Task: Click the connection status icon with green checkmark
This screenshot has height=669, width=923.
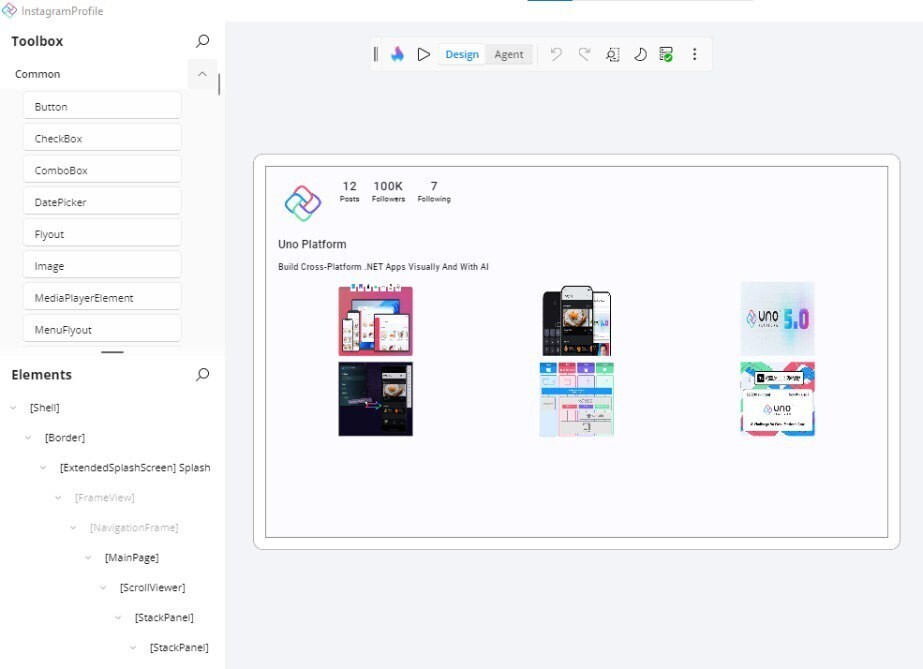Action: pyautogui.click(x=666, y=54)
